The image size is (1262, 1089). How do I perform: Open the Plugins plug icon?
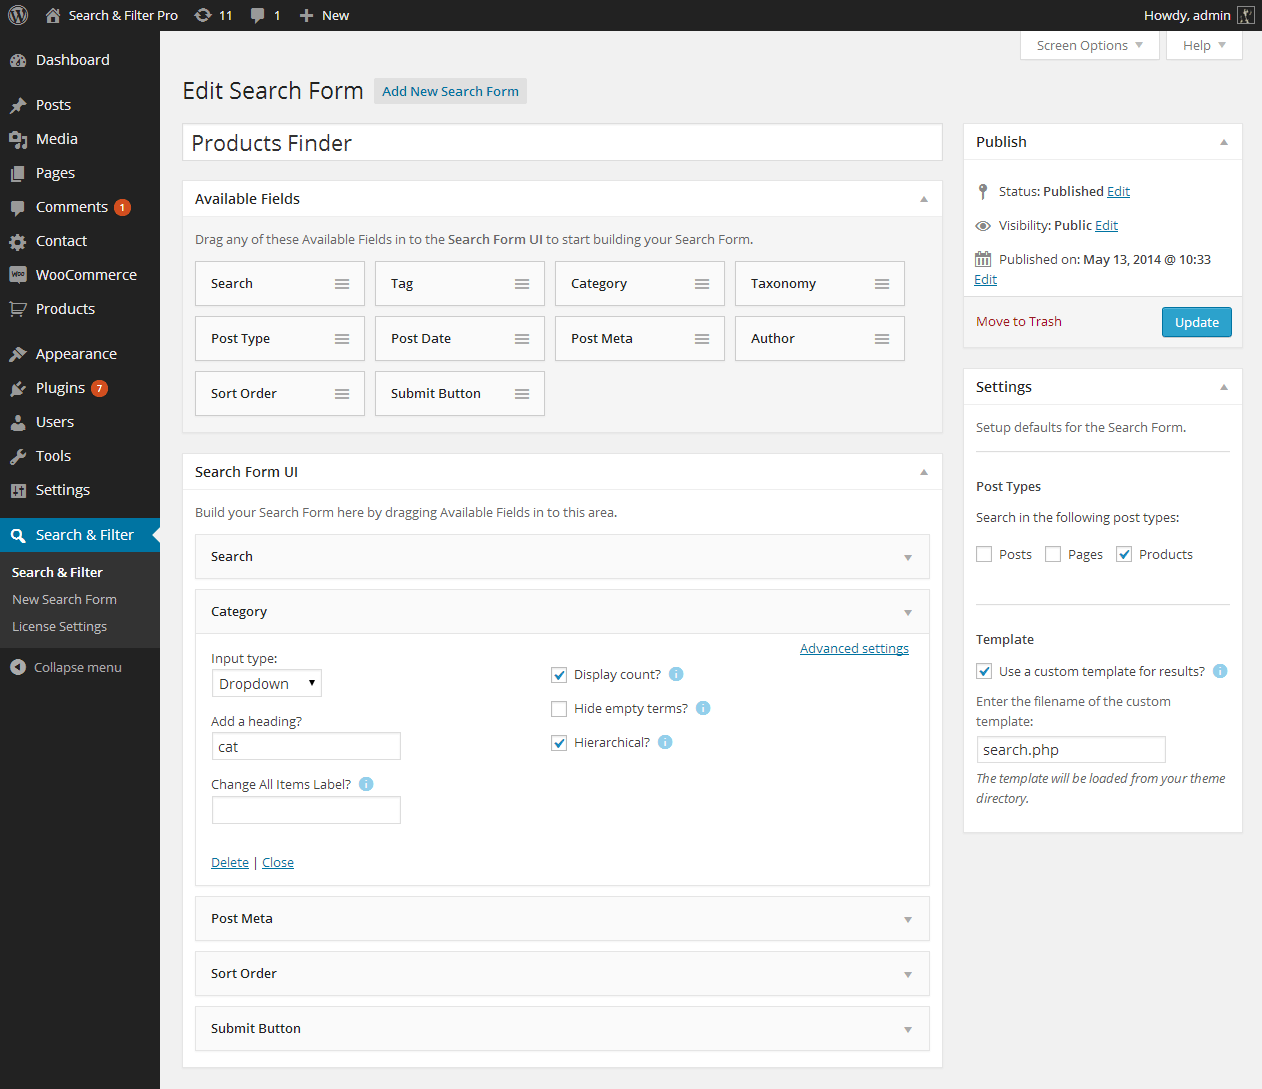[18, 387]
